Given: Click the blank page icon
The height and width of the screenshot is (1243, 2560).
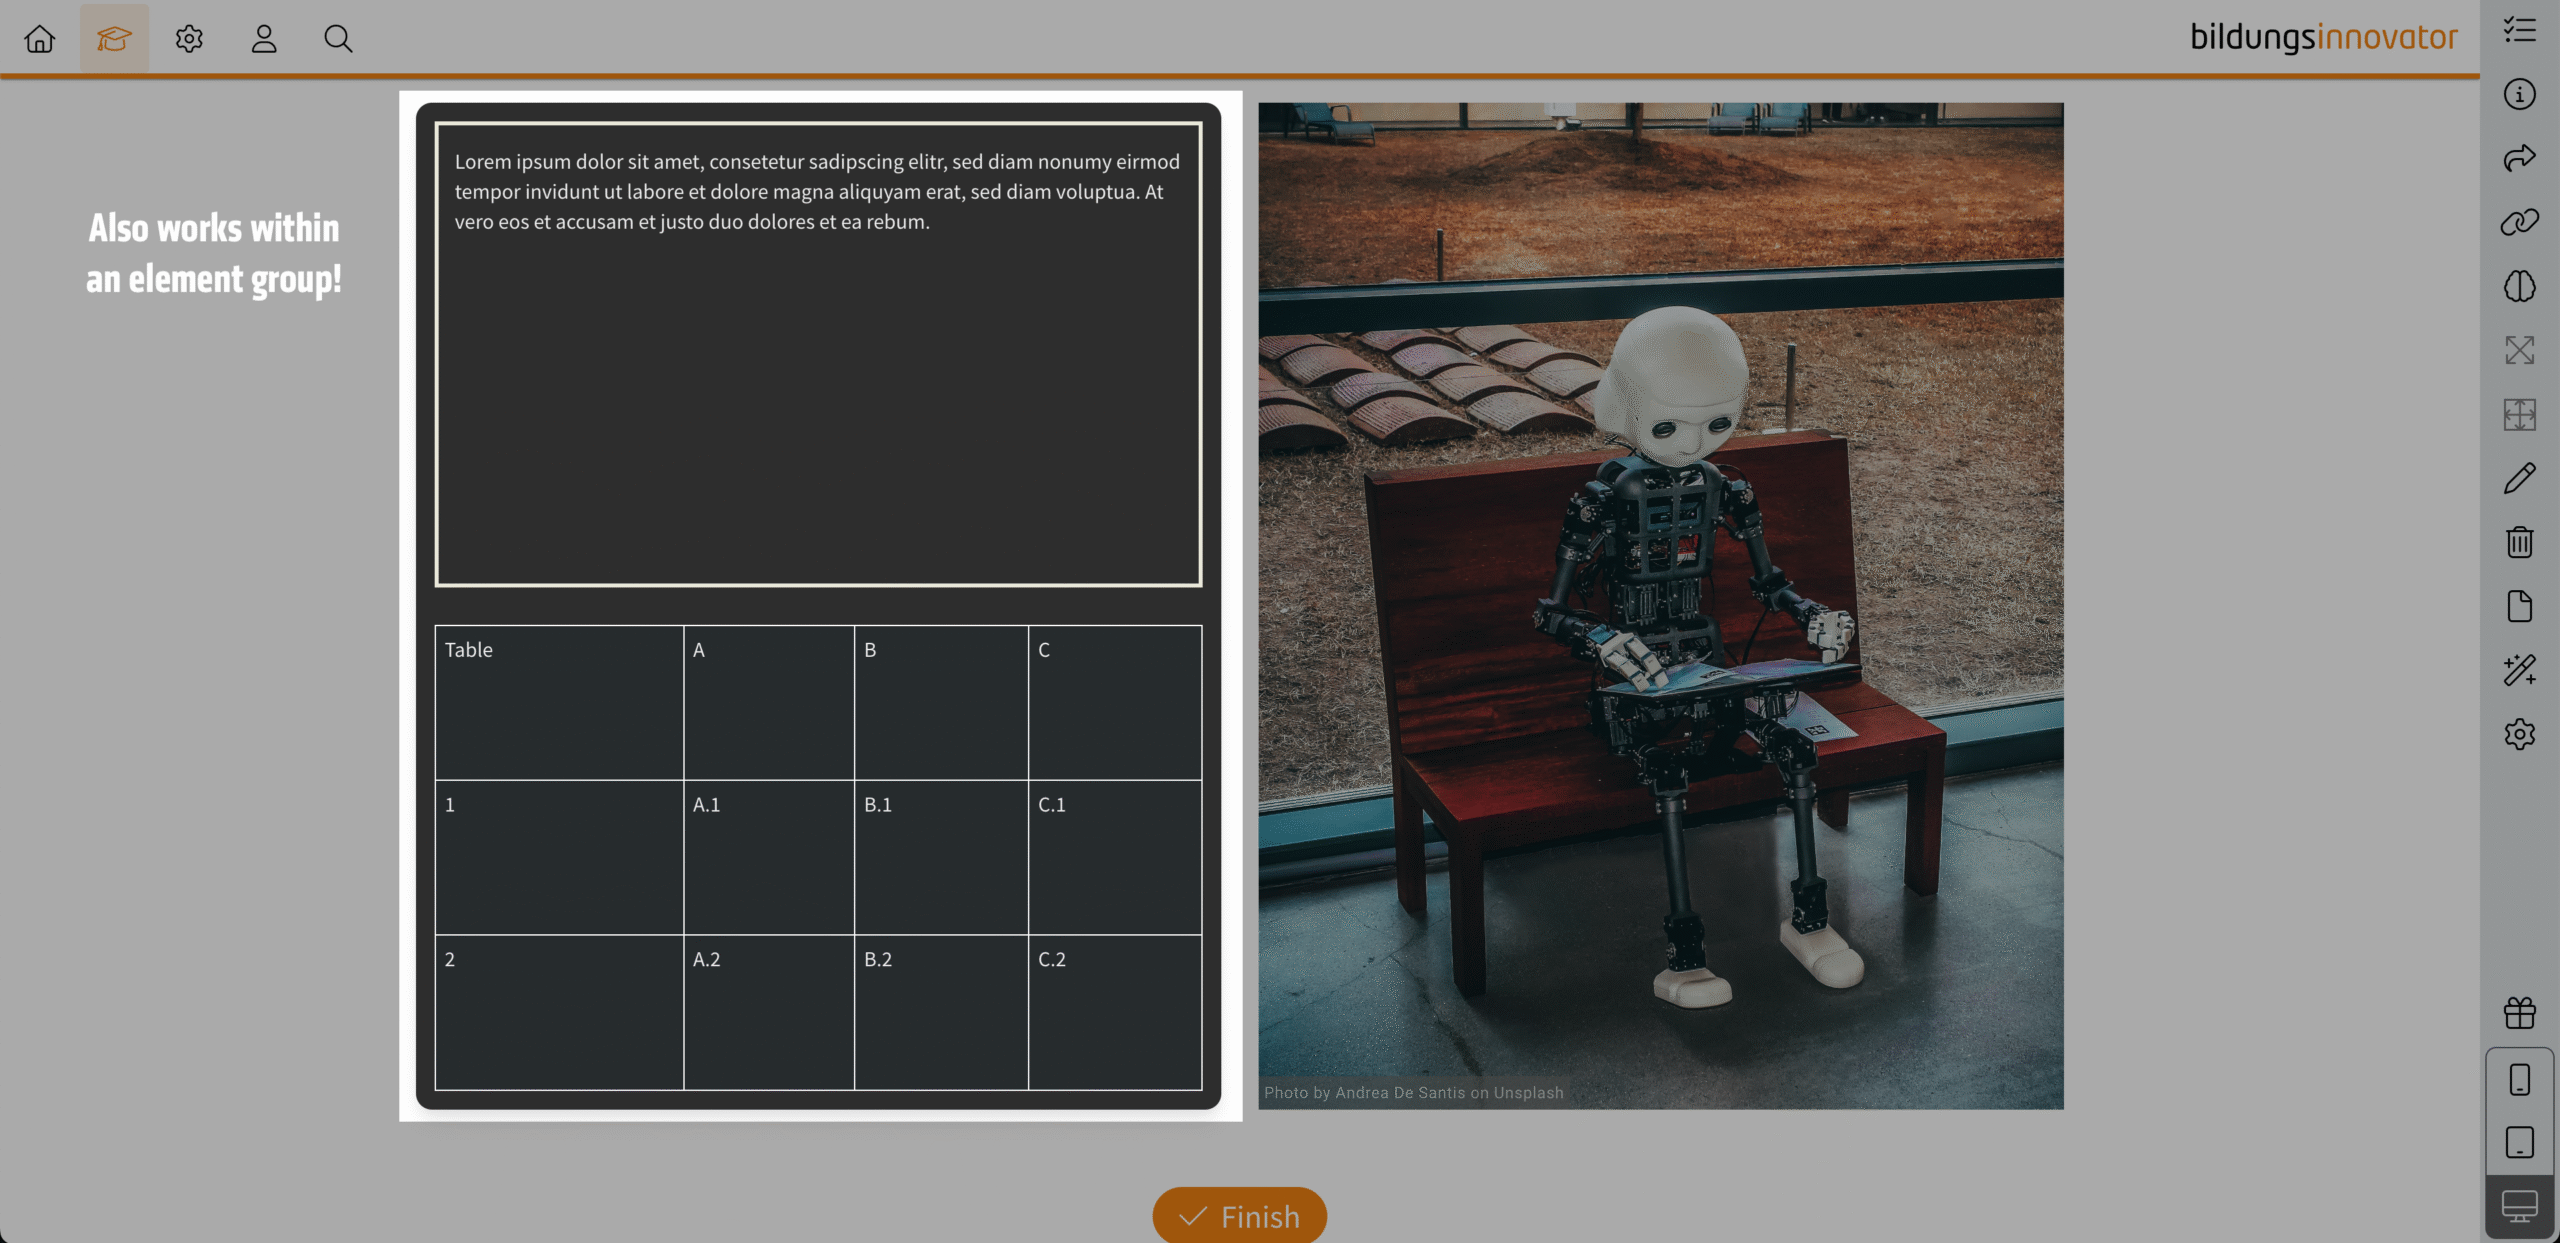Looking at the screenshot, I should [2519, 606].
